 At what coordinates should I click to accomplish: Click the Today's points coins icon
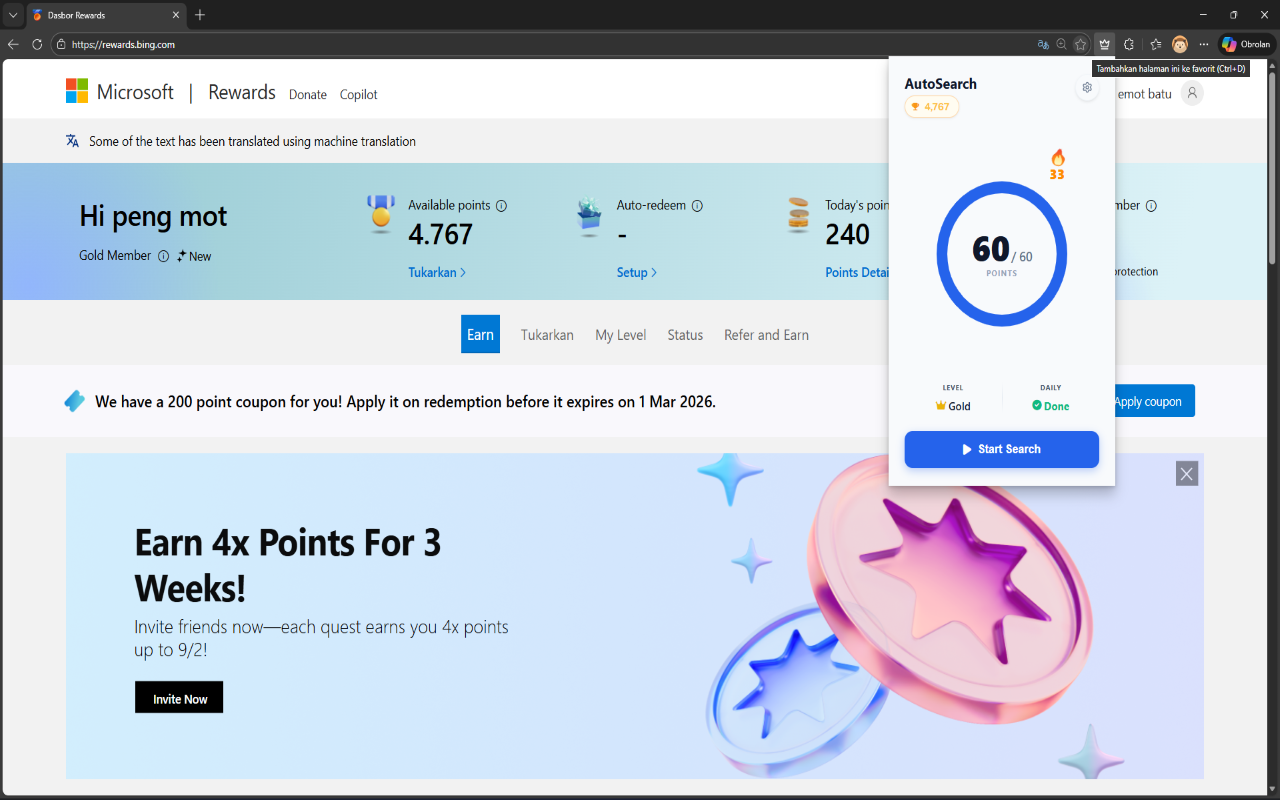(x=798, y=215)
